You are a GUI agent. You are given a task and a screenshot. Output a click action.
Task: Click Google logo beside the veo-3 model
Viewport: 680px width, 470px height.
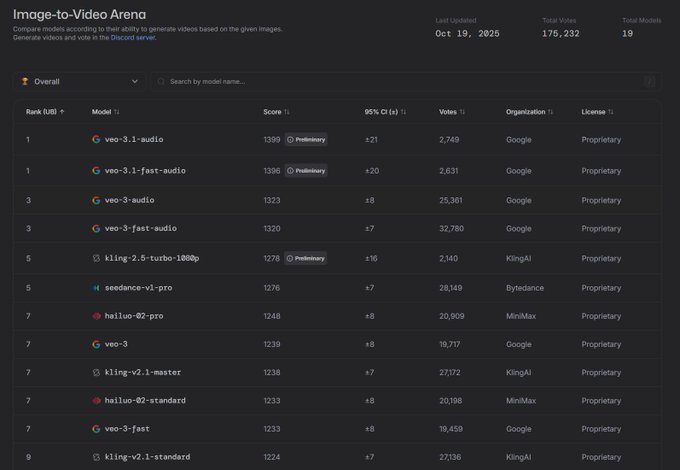click(x=96, y=344)
